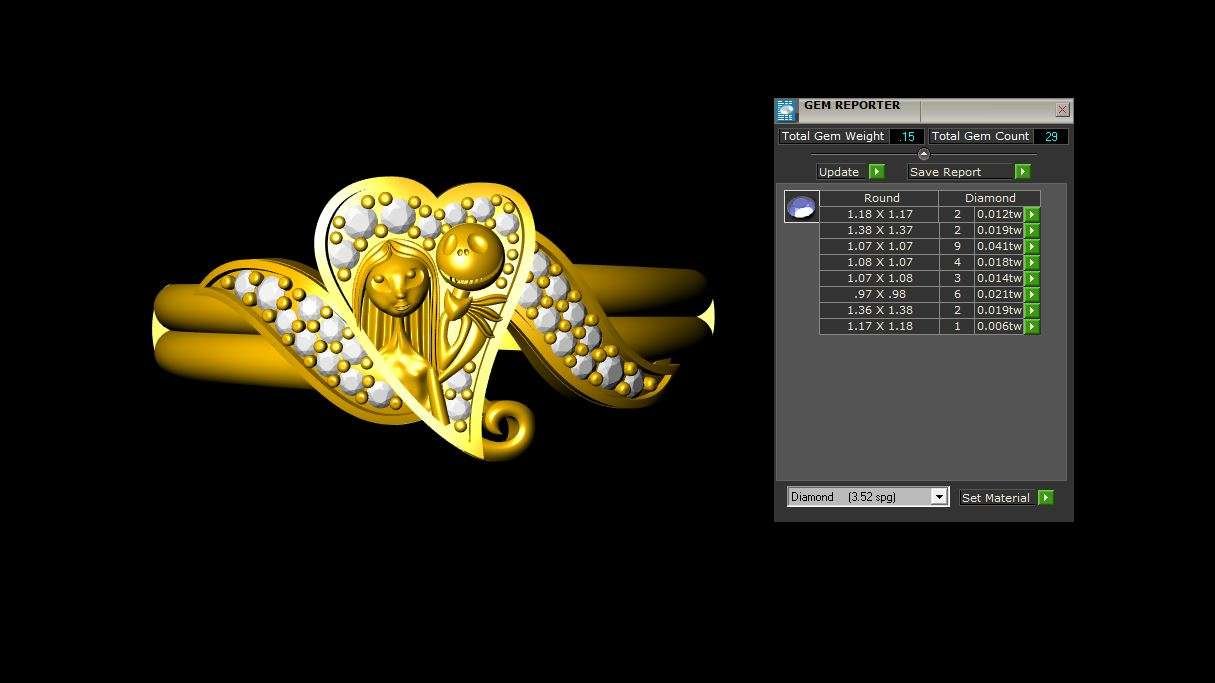Click green arrow on 1.38 X 1.37 row

coord(1032,230)
